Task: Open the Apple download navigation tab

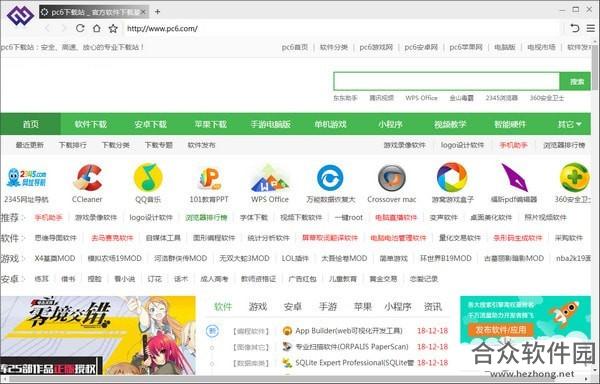Action: tap(210, 124)
